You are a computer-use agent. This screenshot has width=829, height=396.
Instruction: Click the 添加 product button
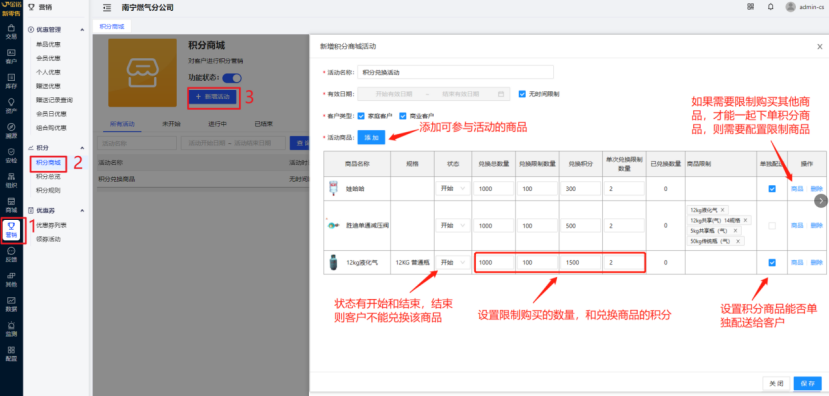(x=371, y=137)
